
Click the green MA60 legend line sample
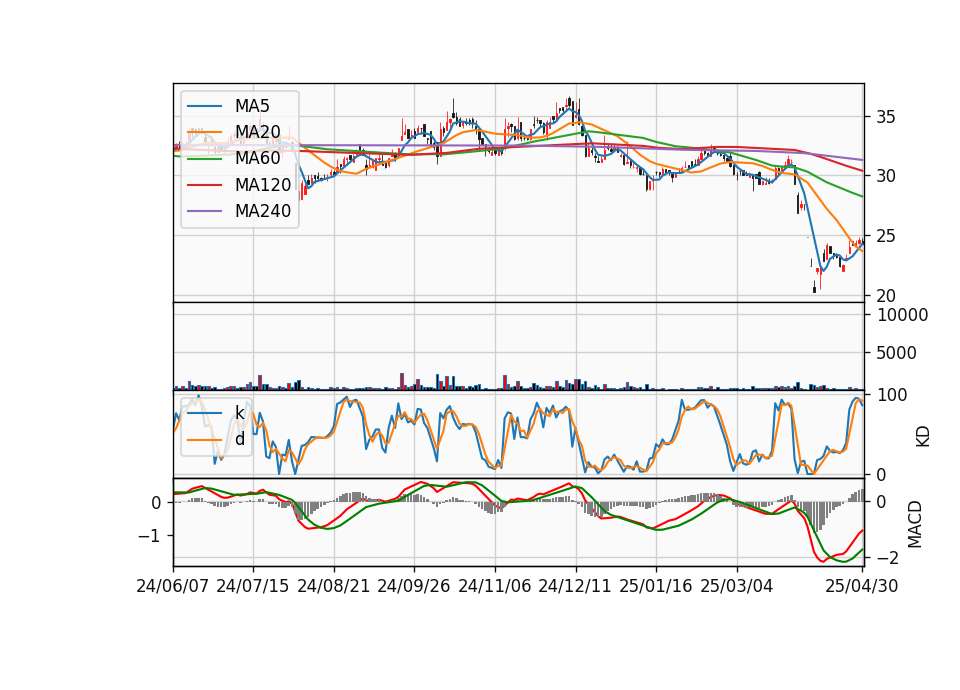pos(204,159)
